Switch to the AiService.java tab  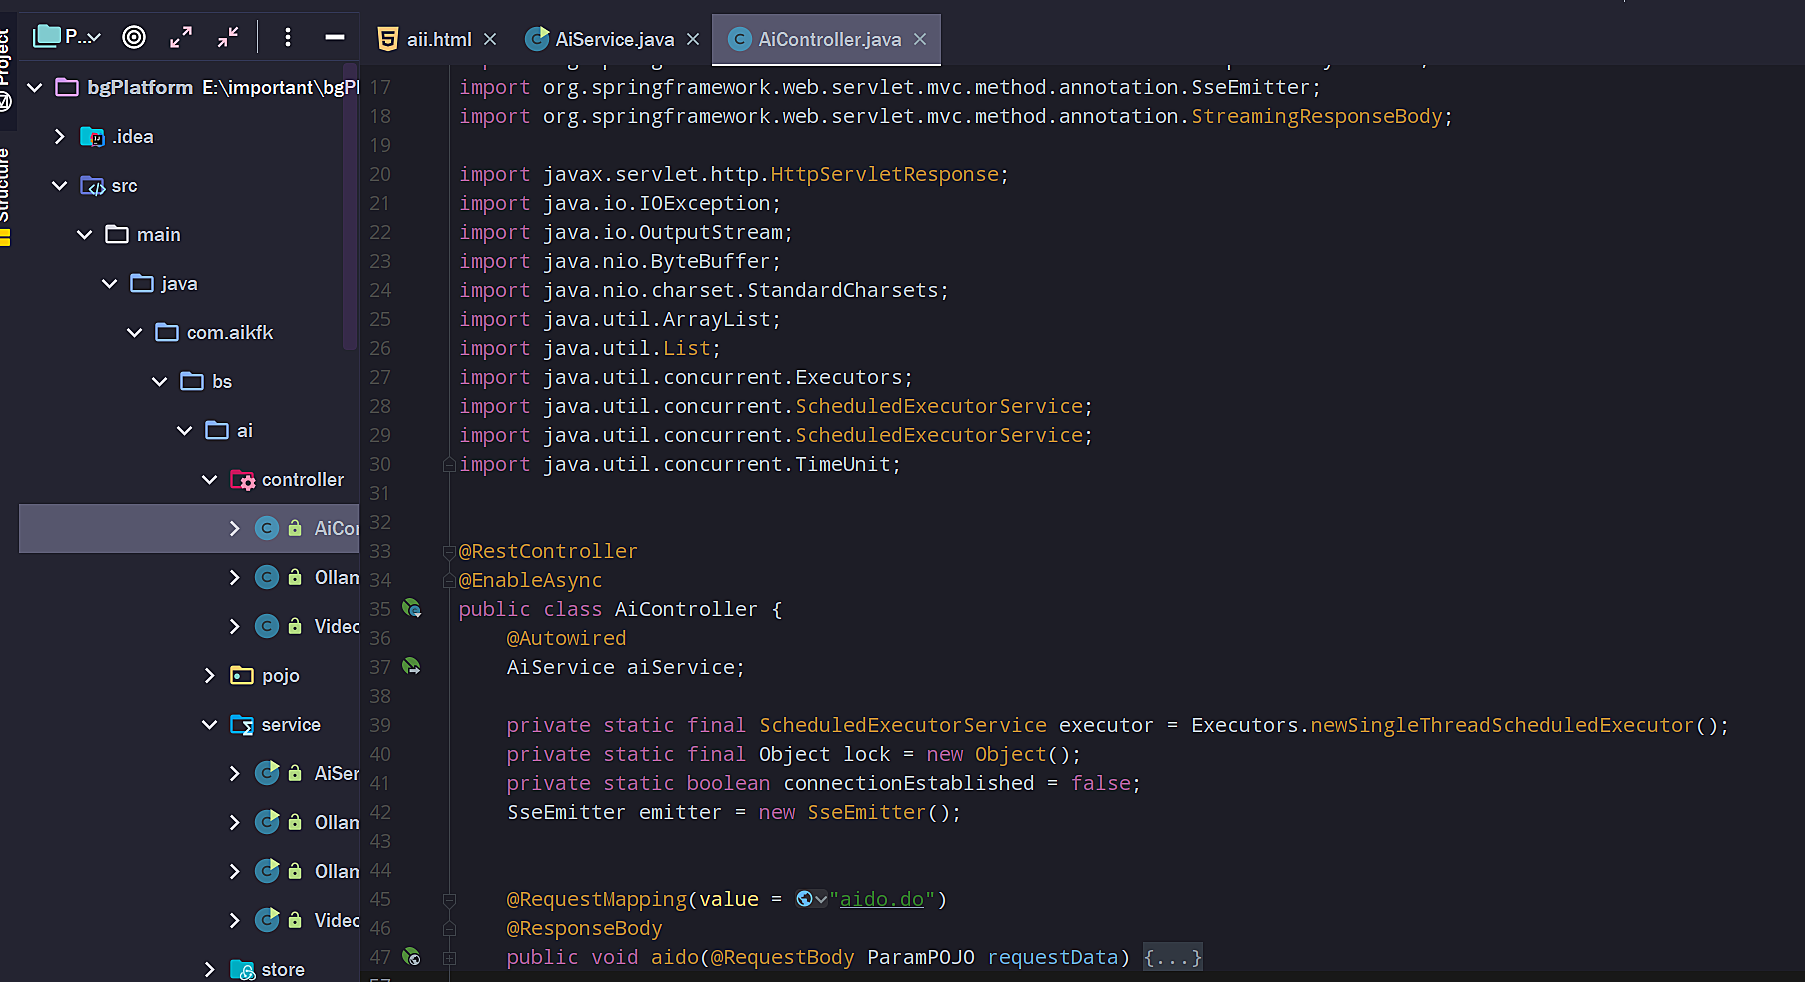point(613,40)
